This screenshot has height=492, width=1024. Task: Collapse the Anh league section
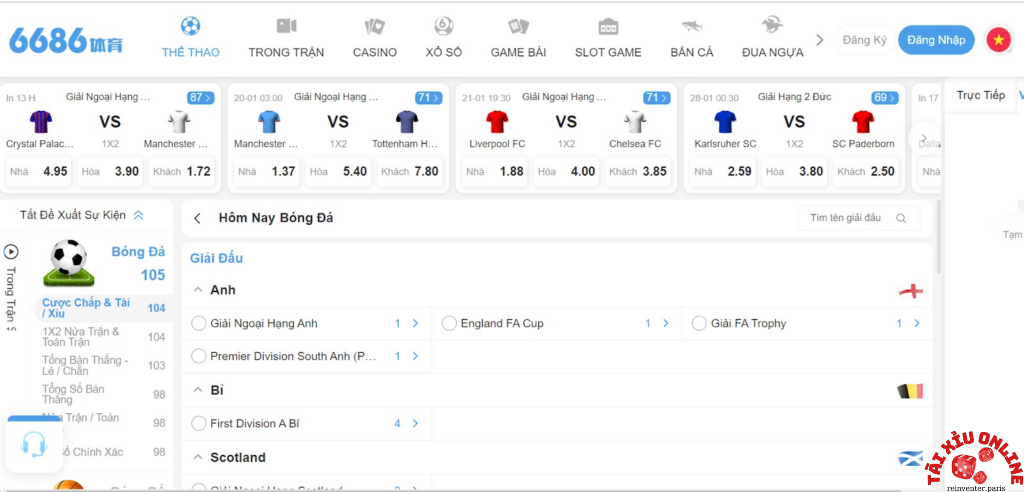coord(198,290)
